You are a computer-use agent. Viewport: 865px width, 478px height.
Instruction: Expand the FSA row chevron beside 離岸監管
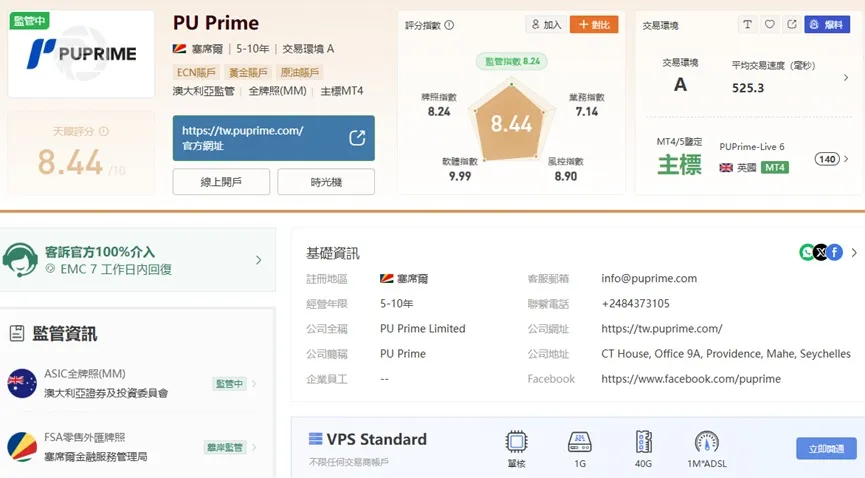254,447
